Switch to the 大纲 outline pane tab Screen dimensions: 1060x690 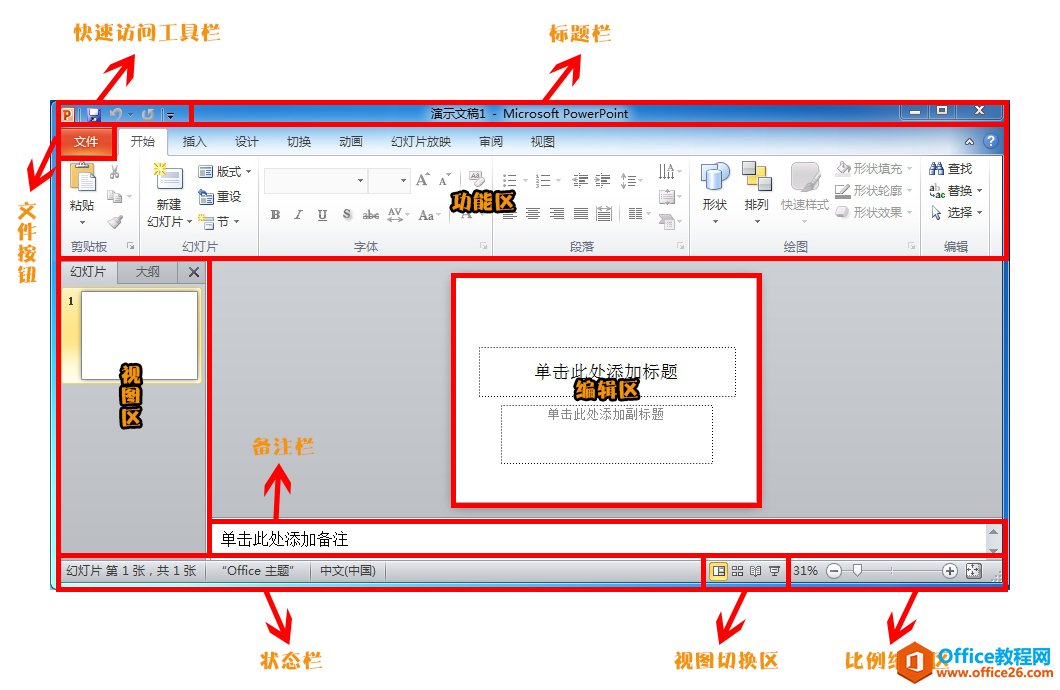[147, 272]
